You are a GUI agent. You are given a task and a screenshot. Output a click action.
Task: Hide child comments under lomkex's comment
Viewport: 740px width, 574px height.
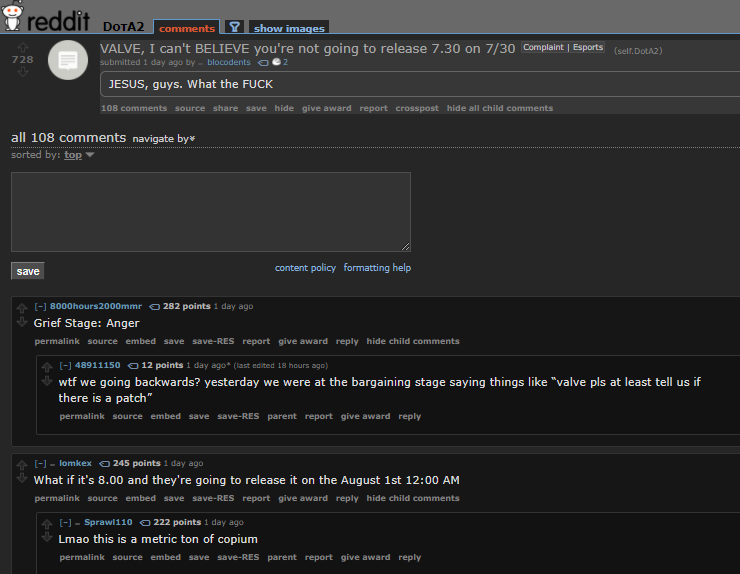coord(413,498)
